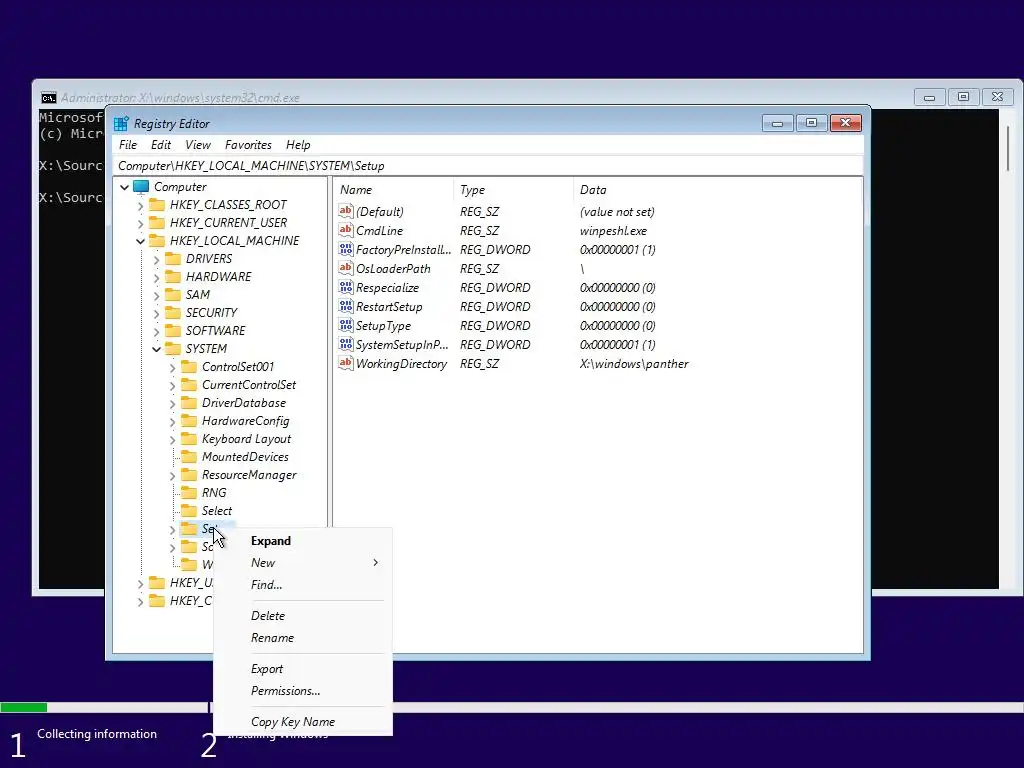1024x768 pixels.
Task: Click the Windows setup progress bar
Action: 512,707
